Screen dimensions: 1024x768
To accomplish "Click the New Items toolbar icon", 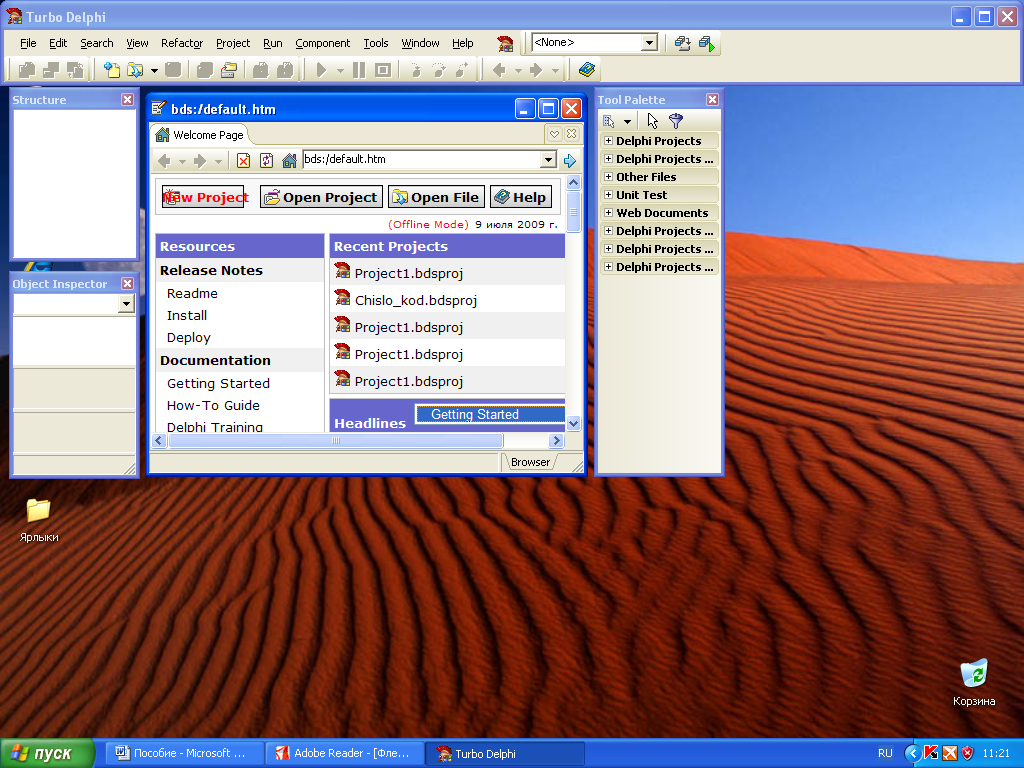I will (112, 70).
